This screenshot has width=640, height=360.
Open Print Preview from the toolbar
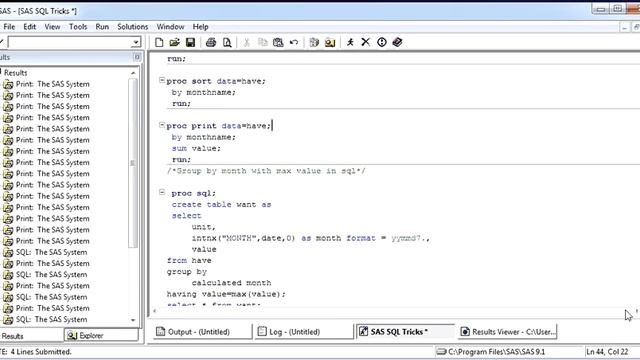point(227,42)
